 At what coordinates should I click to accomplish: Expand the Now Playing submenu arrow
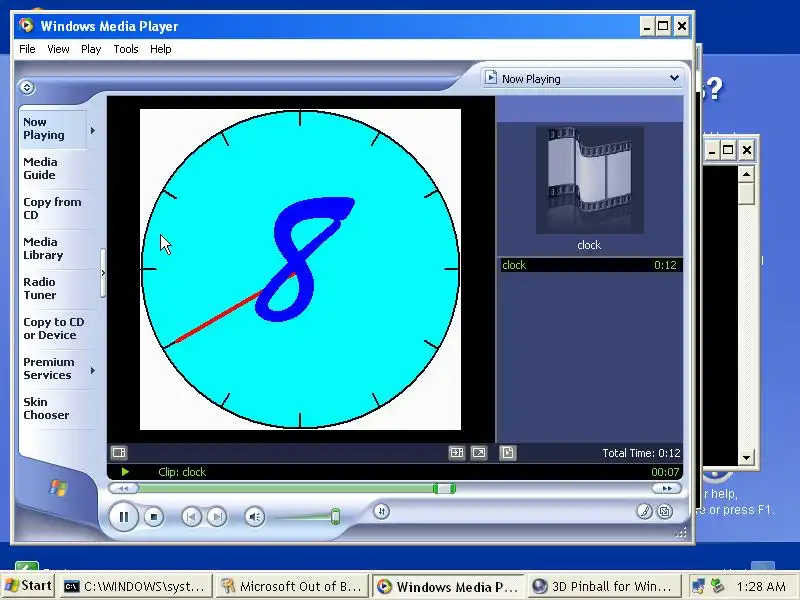[93, 131]
